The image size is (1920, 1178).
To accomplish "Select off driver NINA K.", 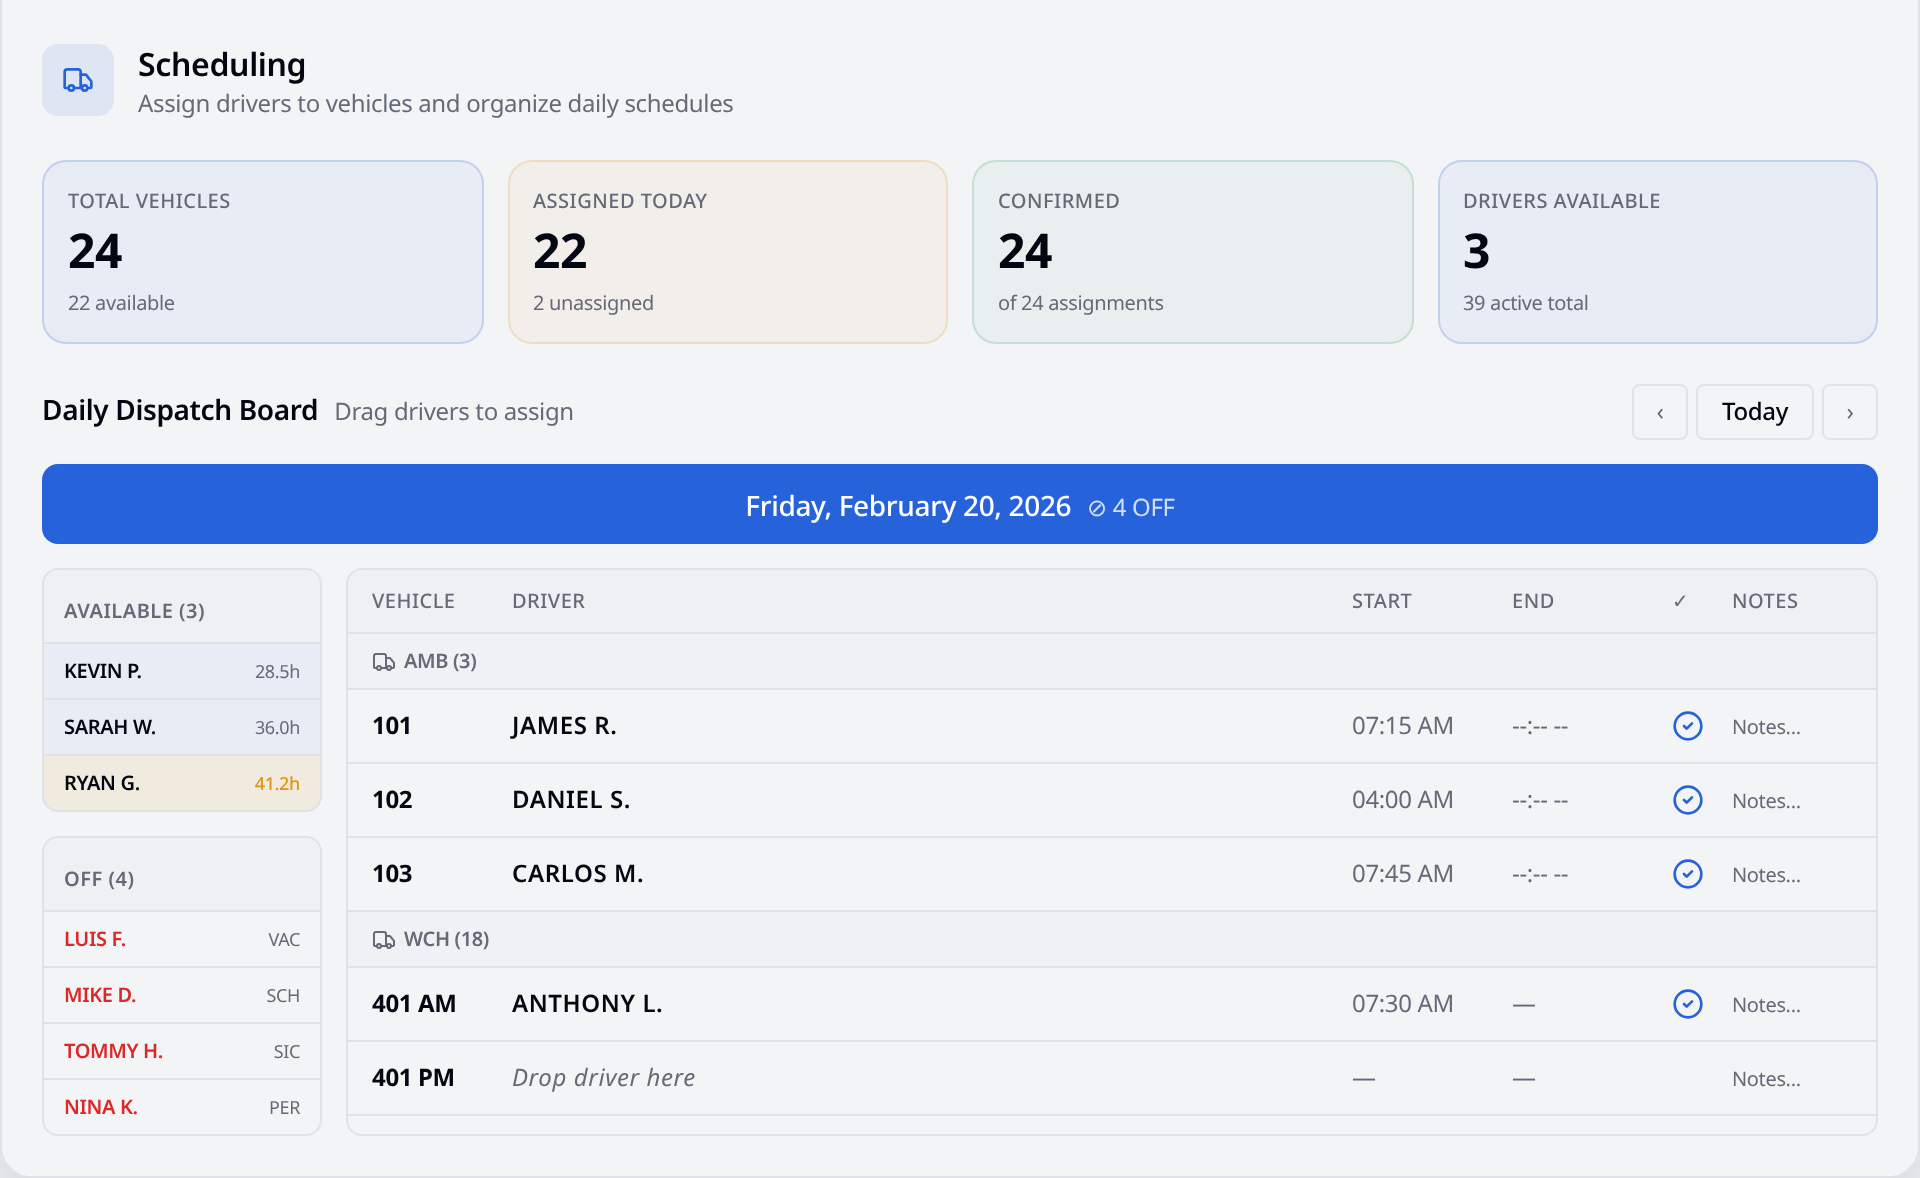I will point(182,1107).
